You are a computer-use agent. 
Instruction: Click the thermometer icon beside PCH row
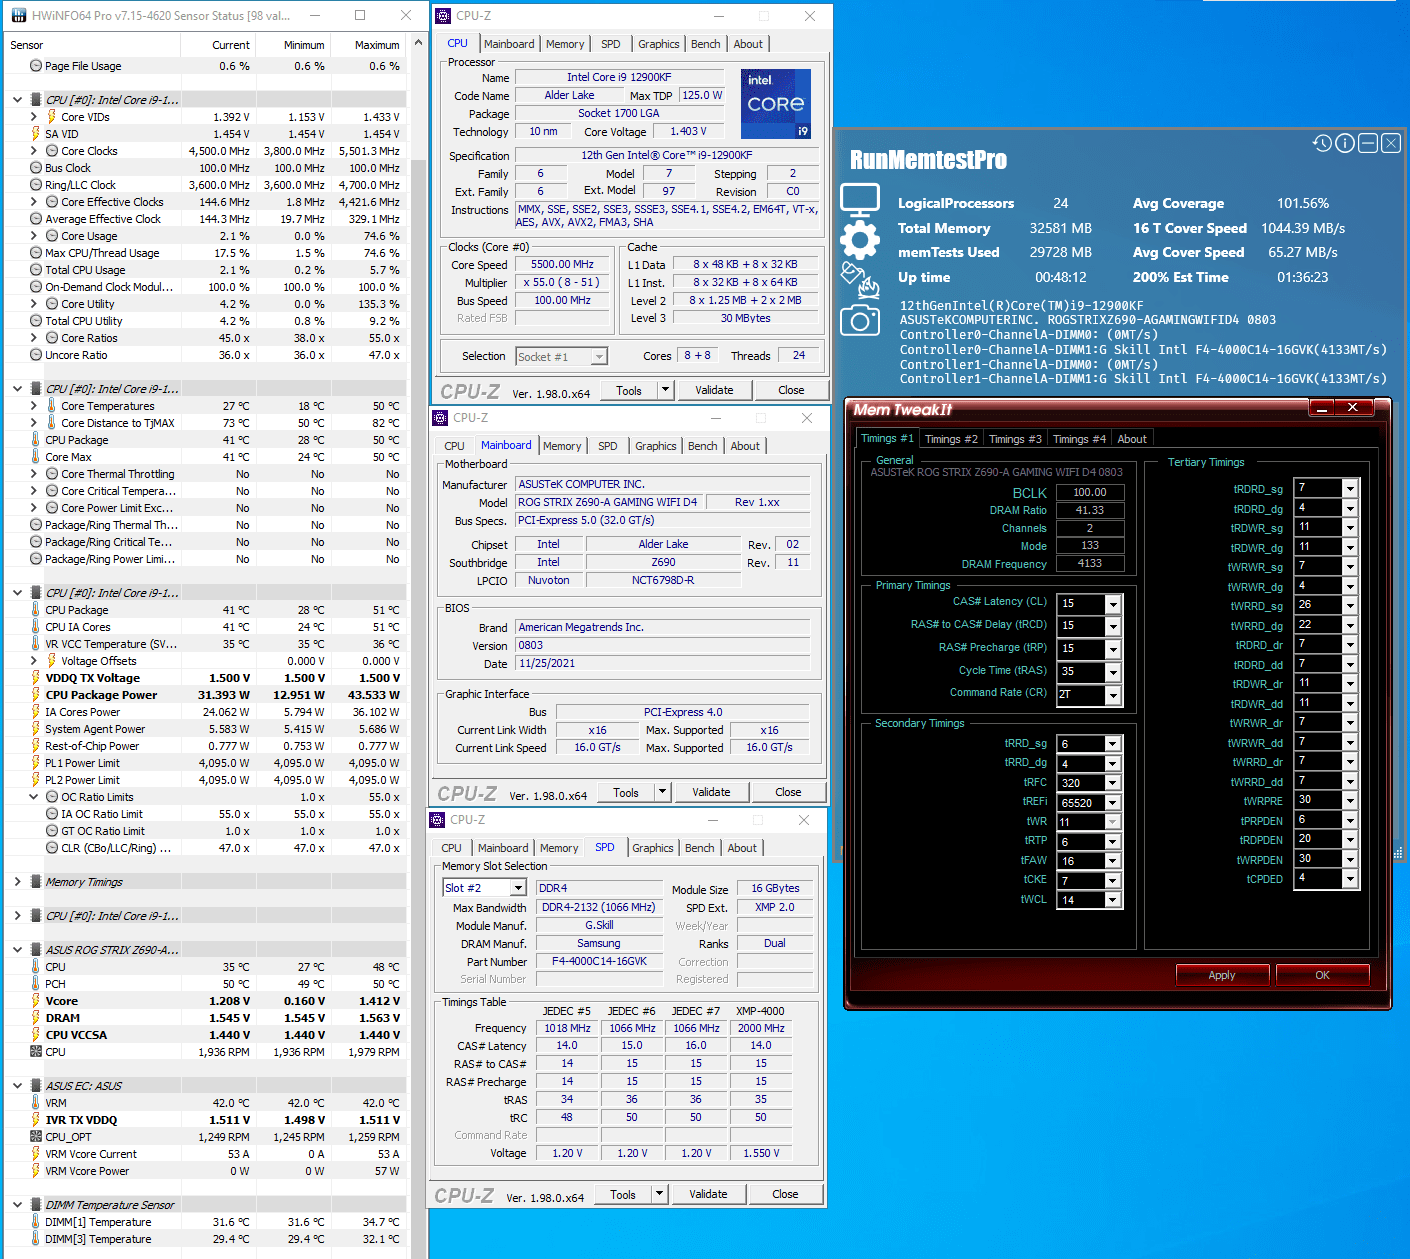tap(36, 984)
